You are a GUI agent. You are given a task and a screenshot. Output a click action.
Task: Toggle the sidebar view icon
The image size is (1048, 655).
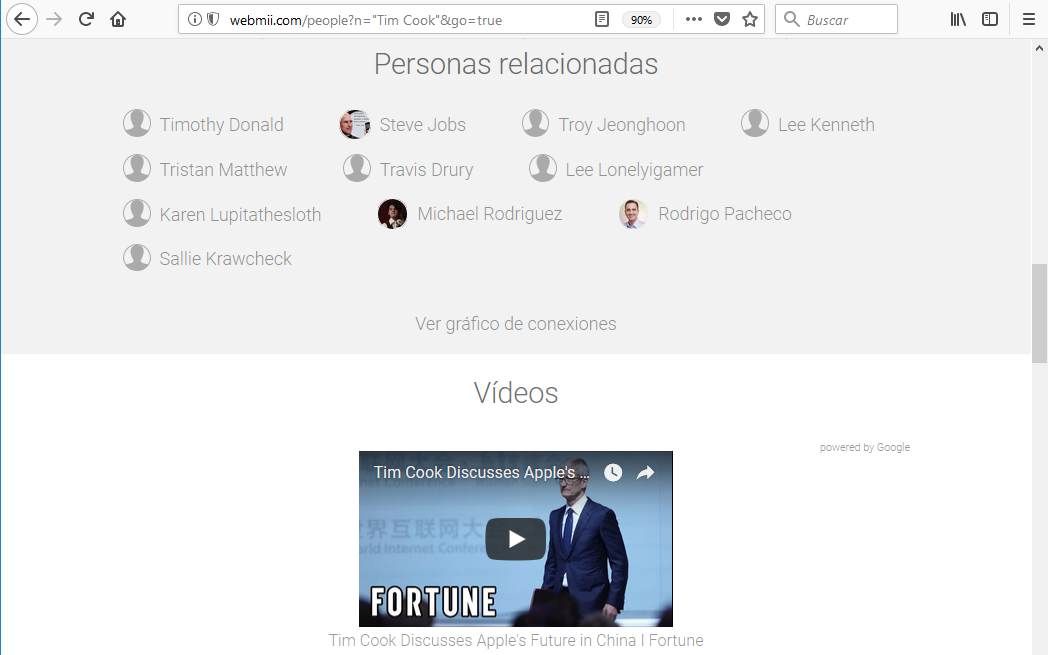pos(990,19)
